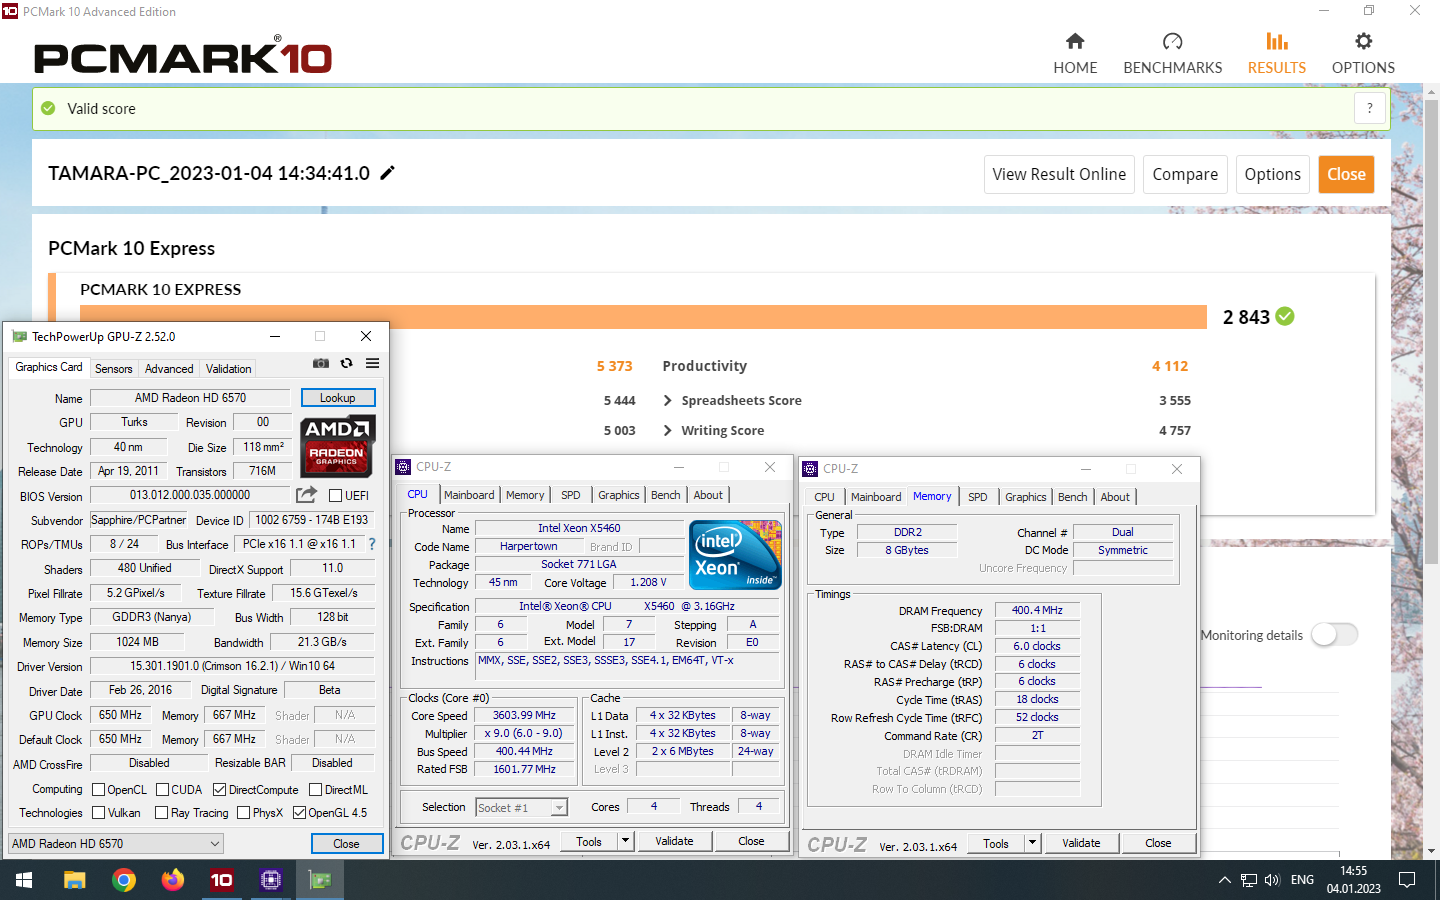Open GPU-Z hamburger menu
The image size is (1440, 900).
(372, 364)
